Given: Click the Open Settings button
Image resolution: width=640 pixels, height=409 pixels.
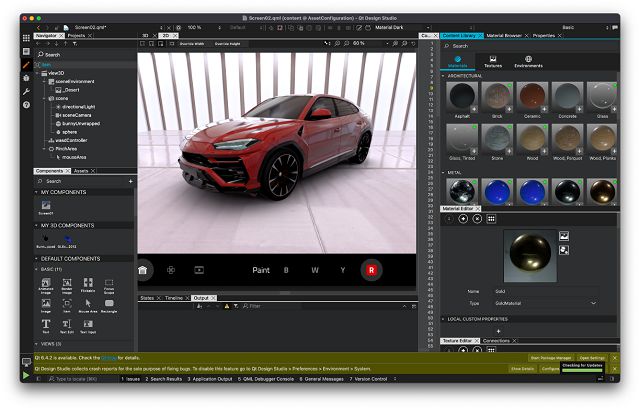Looking at the screenshot, I should point(591,357).
